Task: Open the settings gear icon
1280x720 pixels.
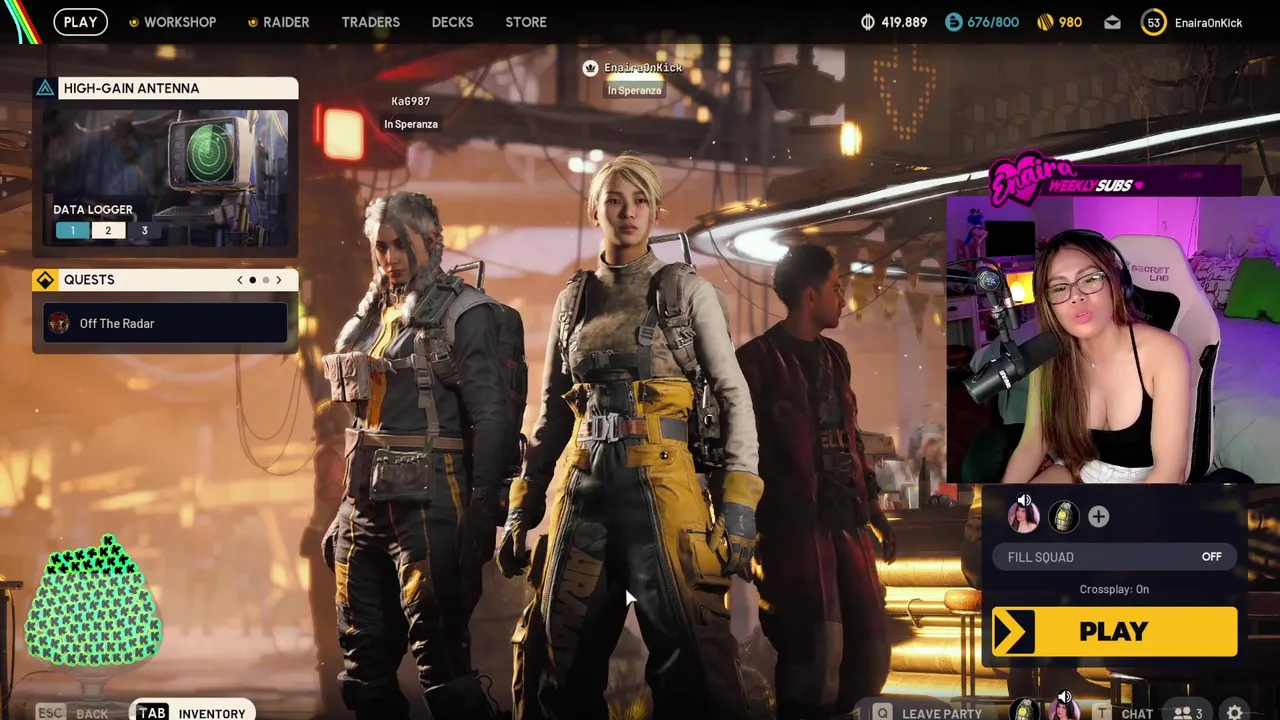Action: click(x=1235, y=712)
